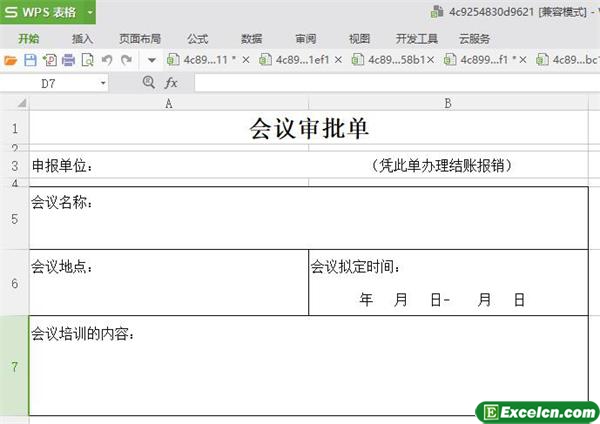The image size is (600, 424).
Task: Click into the formula bar input field
Action: pyautogui.click(x=390, y=83)
